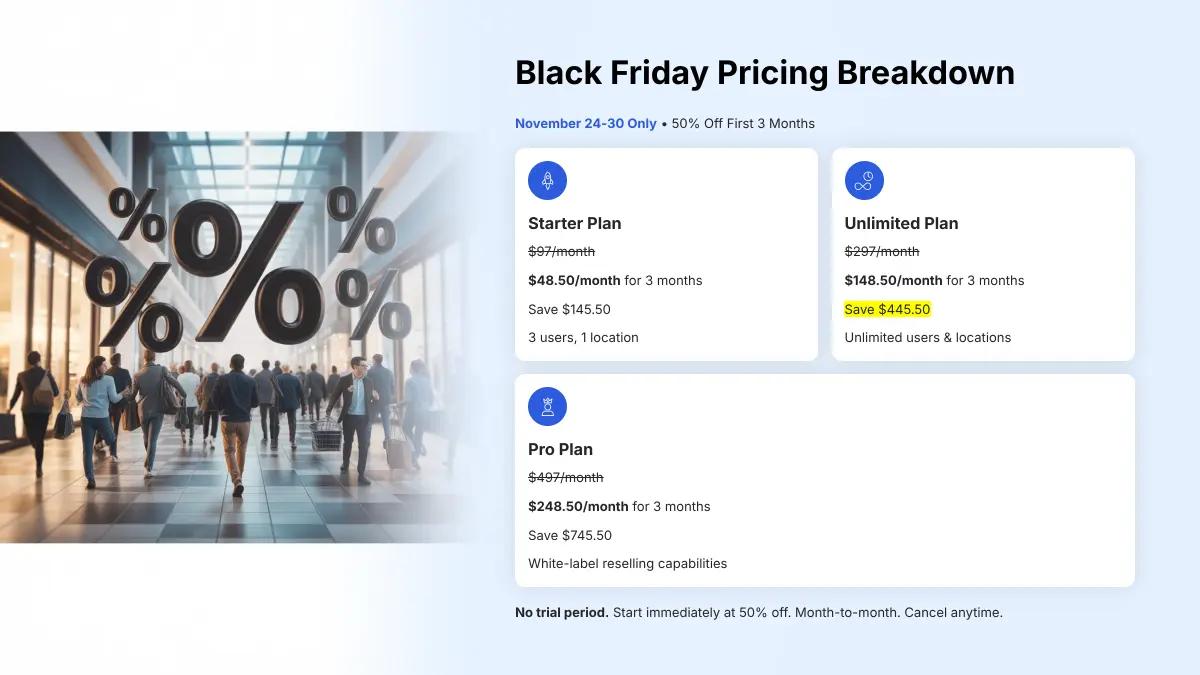Screen dimensions: 1200x675
Task: Click White-label reselling capabilities text
Action: [x=627, y=563]
